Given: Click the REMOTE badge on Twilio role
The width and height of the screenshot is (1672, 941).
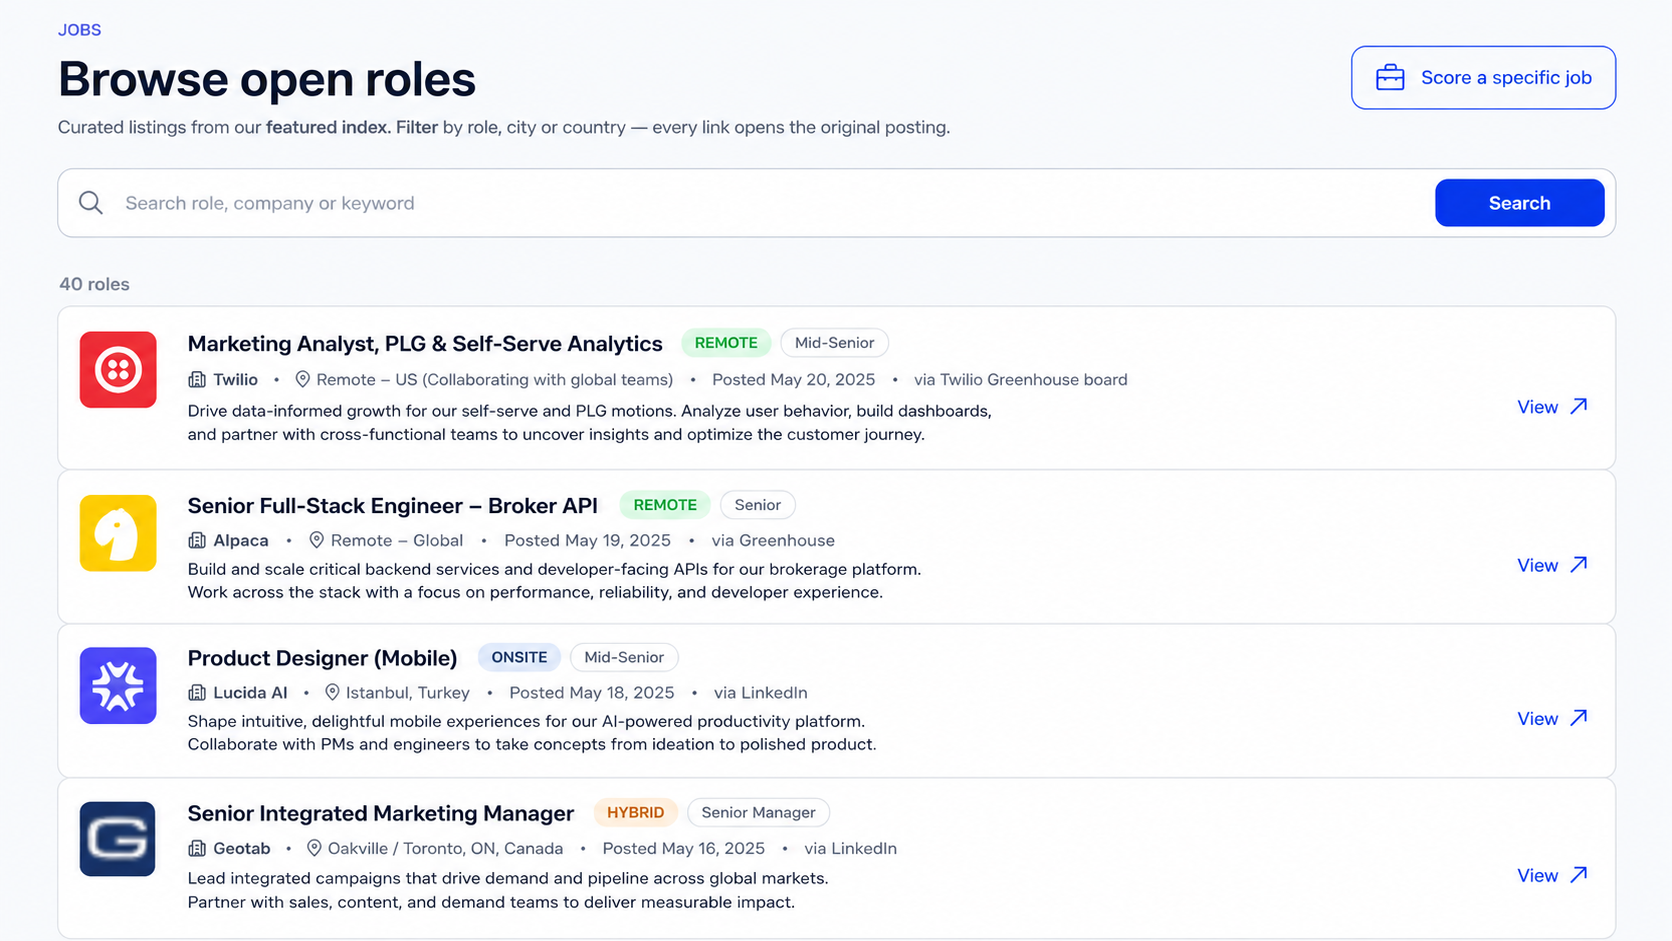Looking at the screenshot, I should tap(726, 343).
